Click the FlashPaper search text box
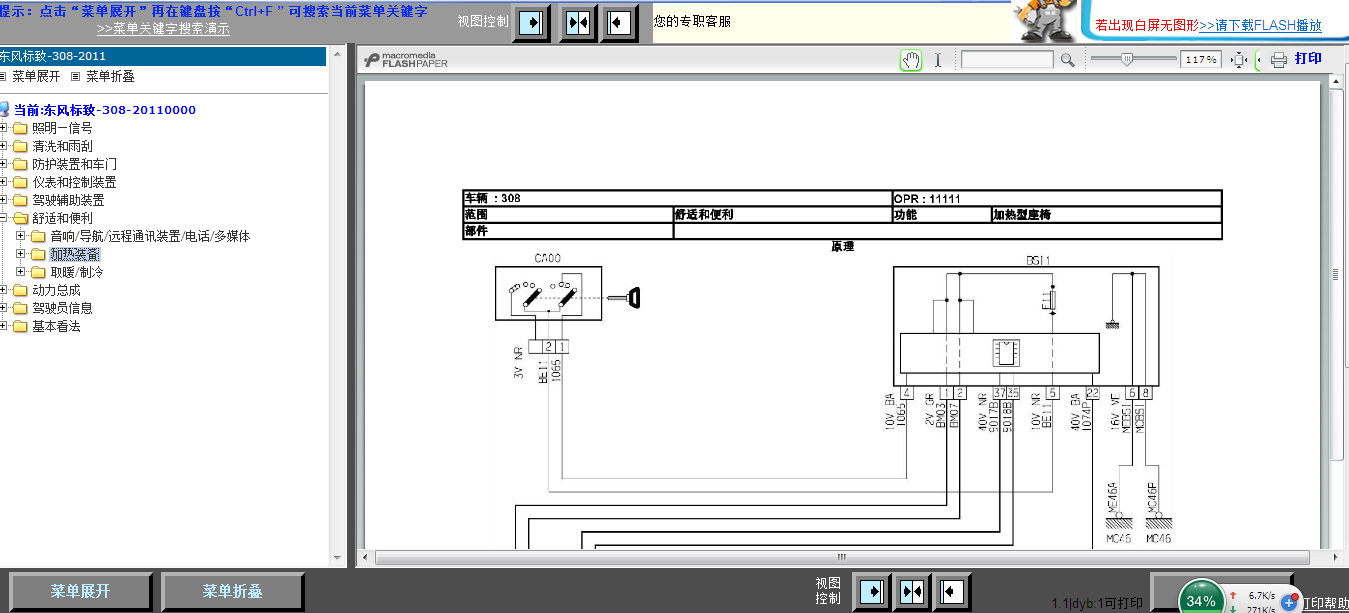 click(1007, 60)
